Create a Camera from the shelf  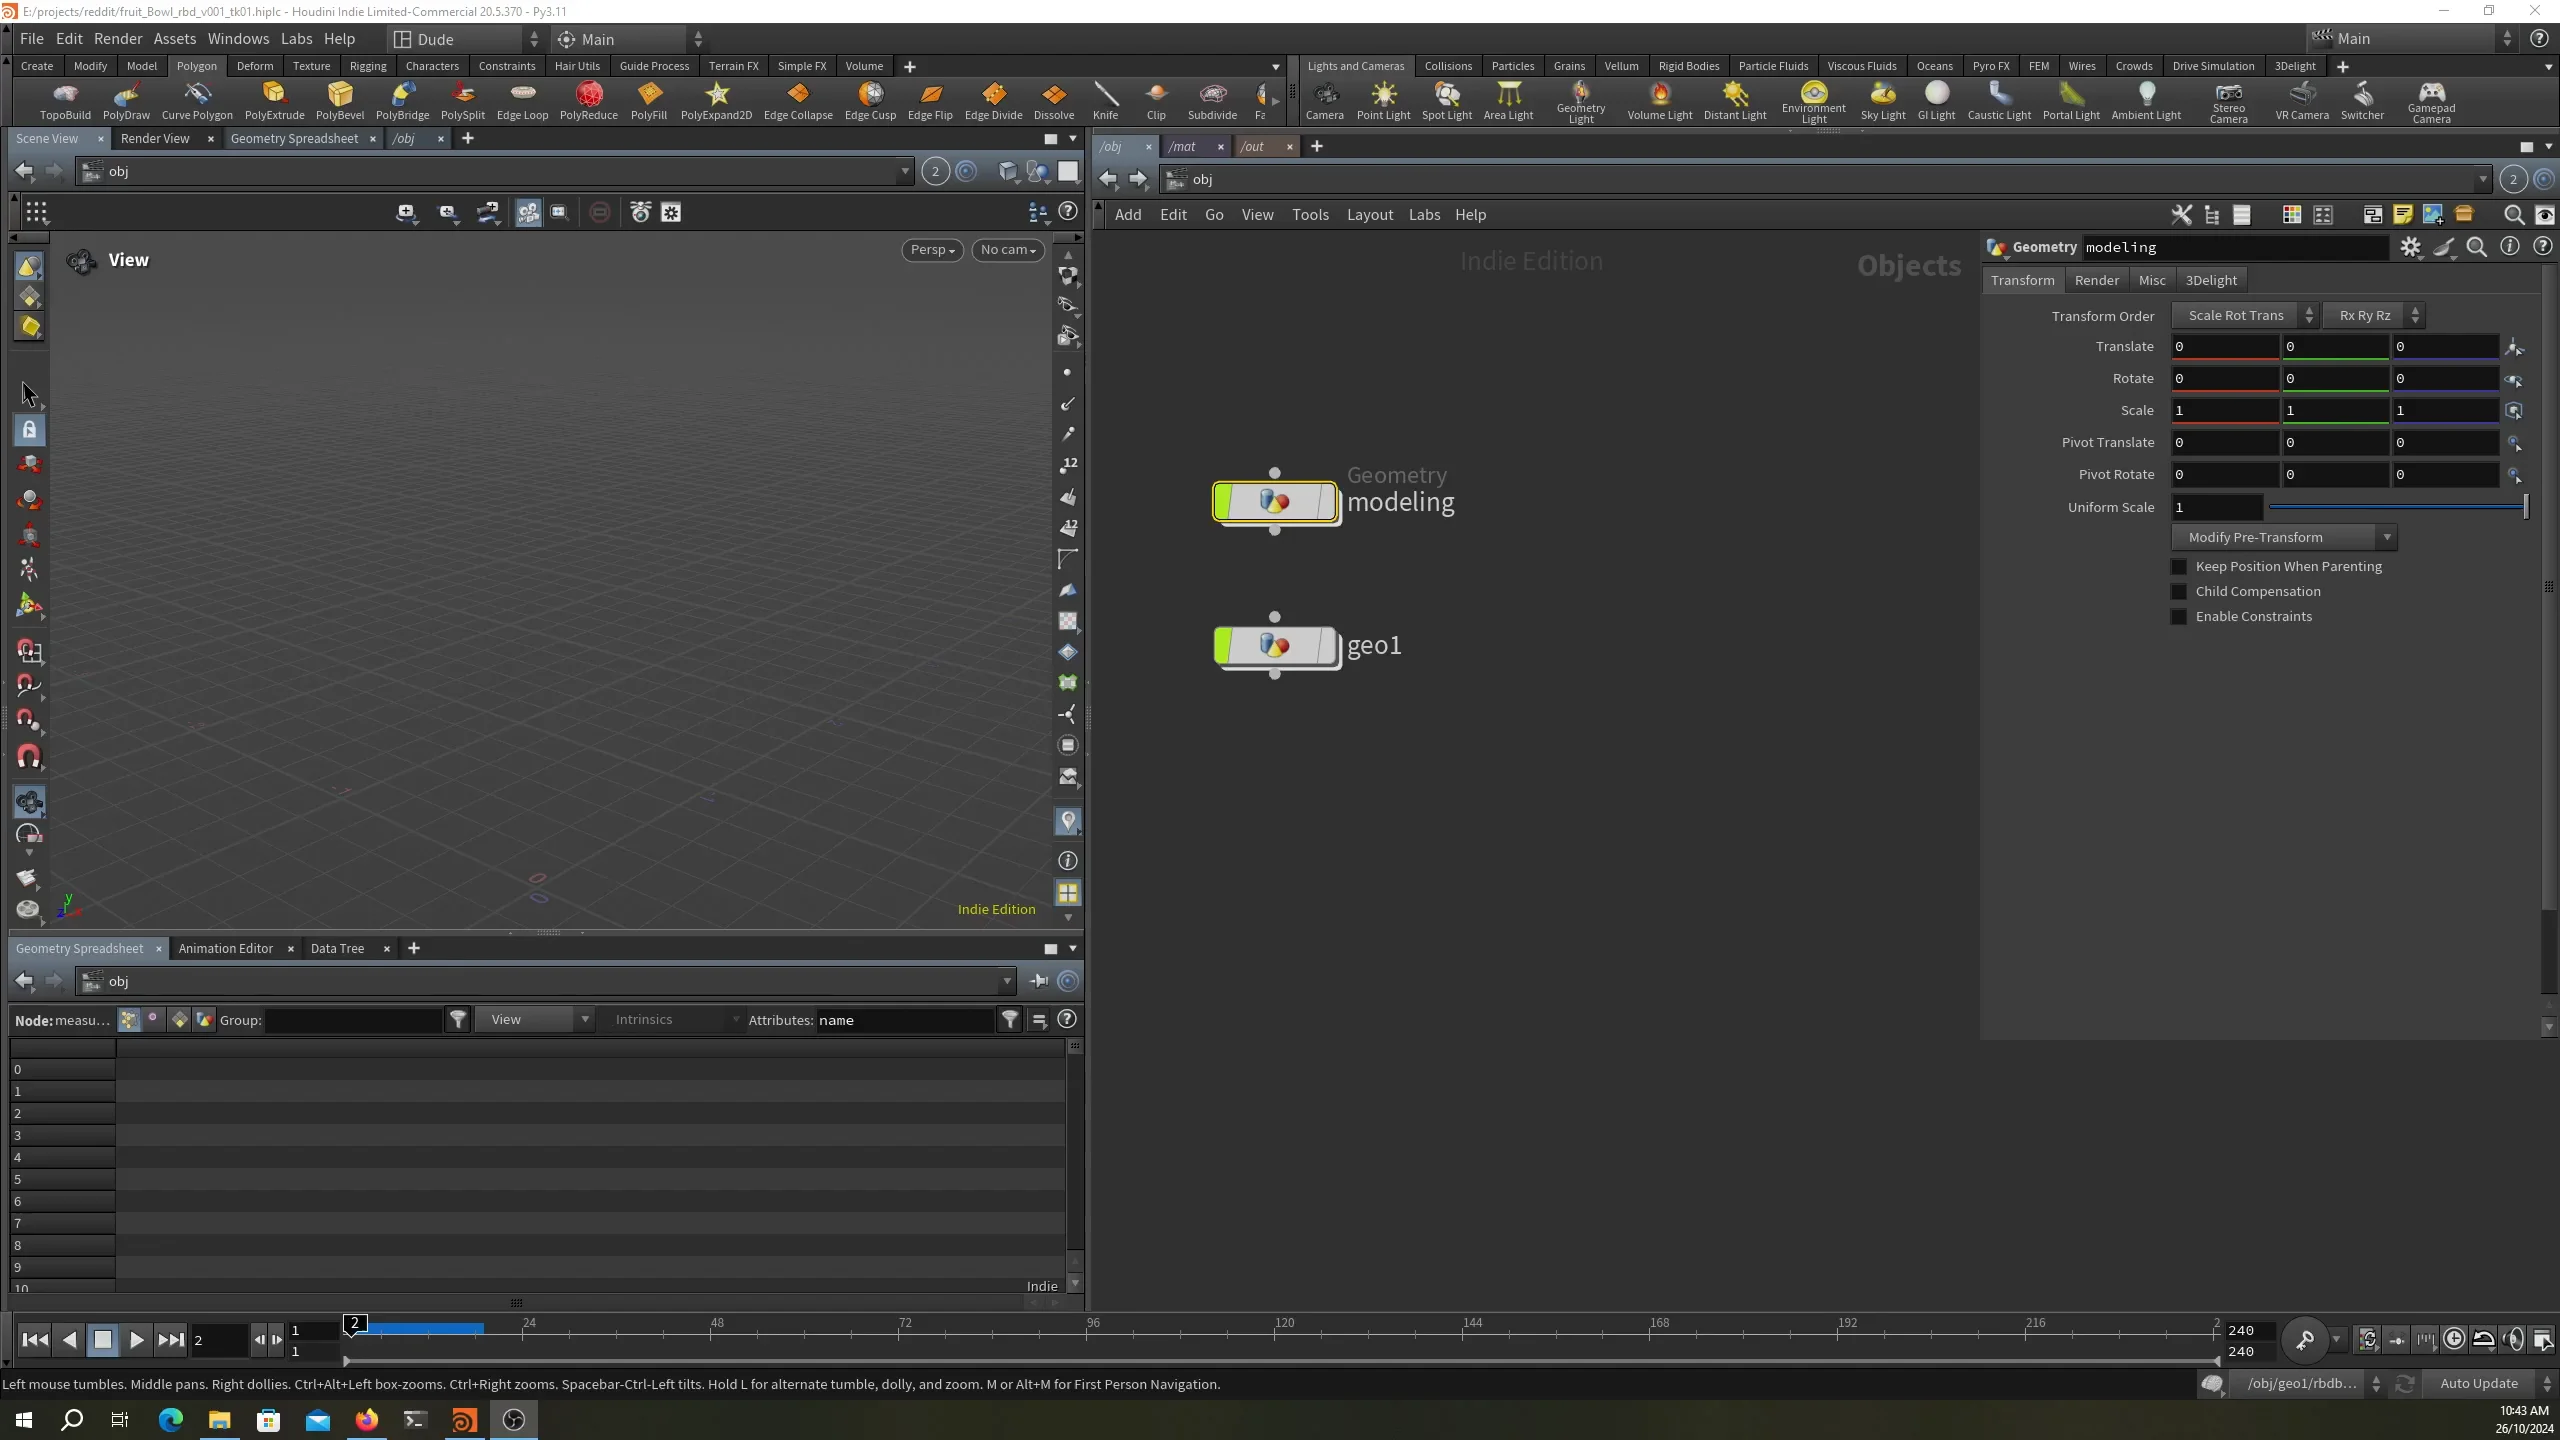coord(1324,100)
